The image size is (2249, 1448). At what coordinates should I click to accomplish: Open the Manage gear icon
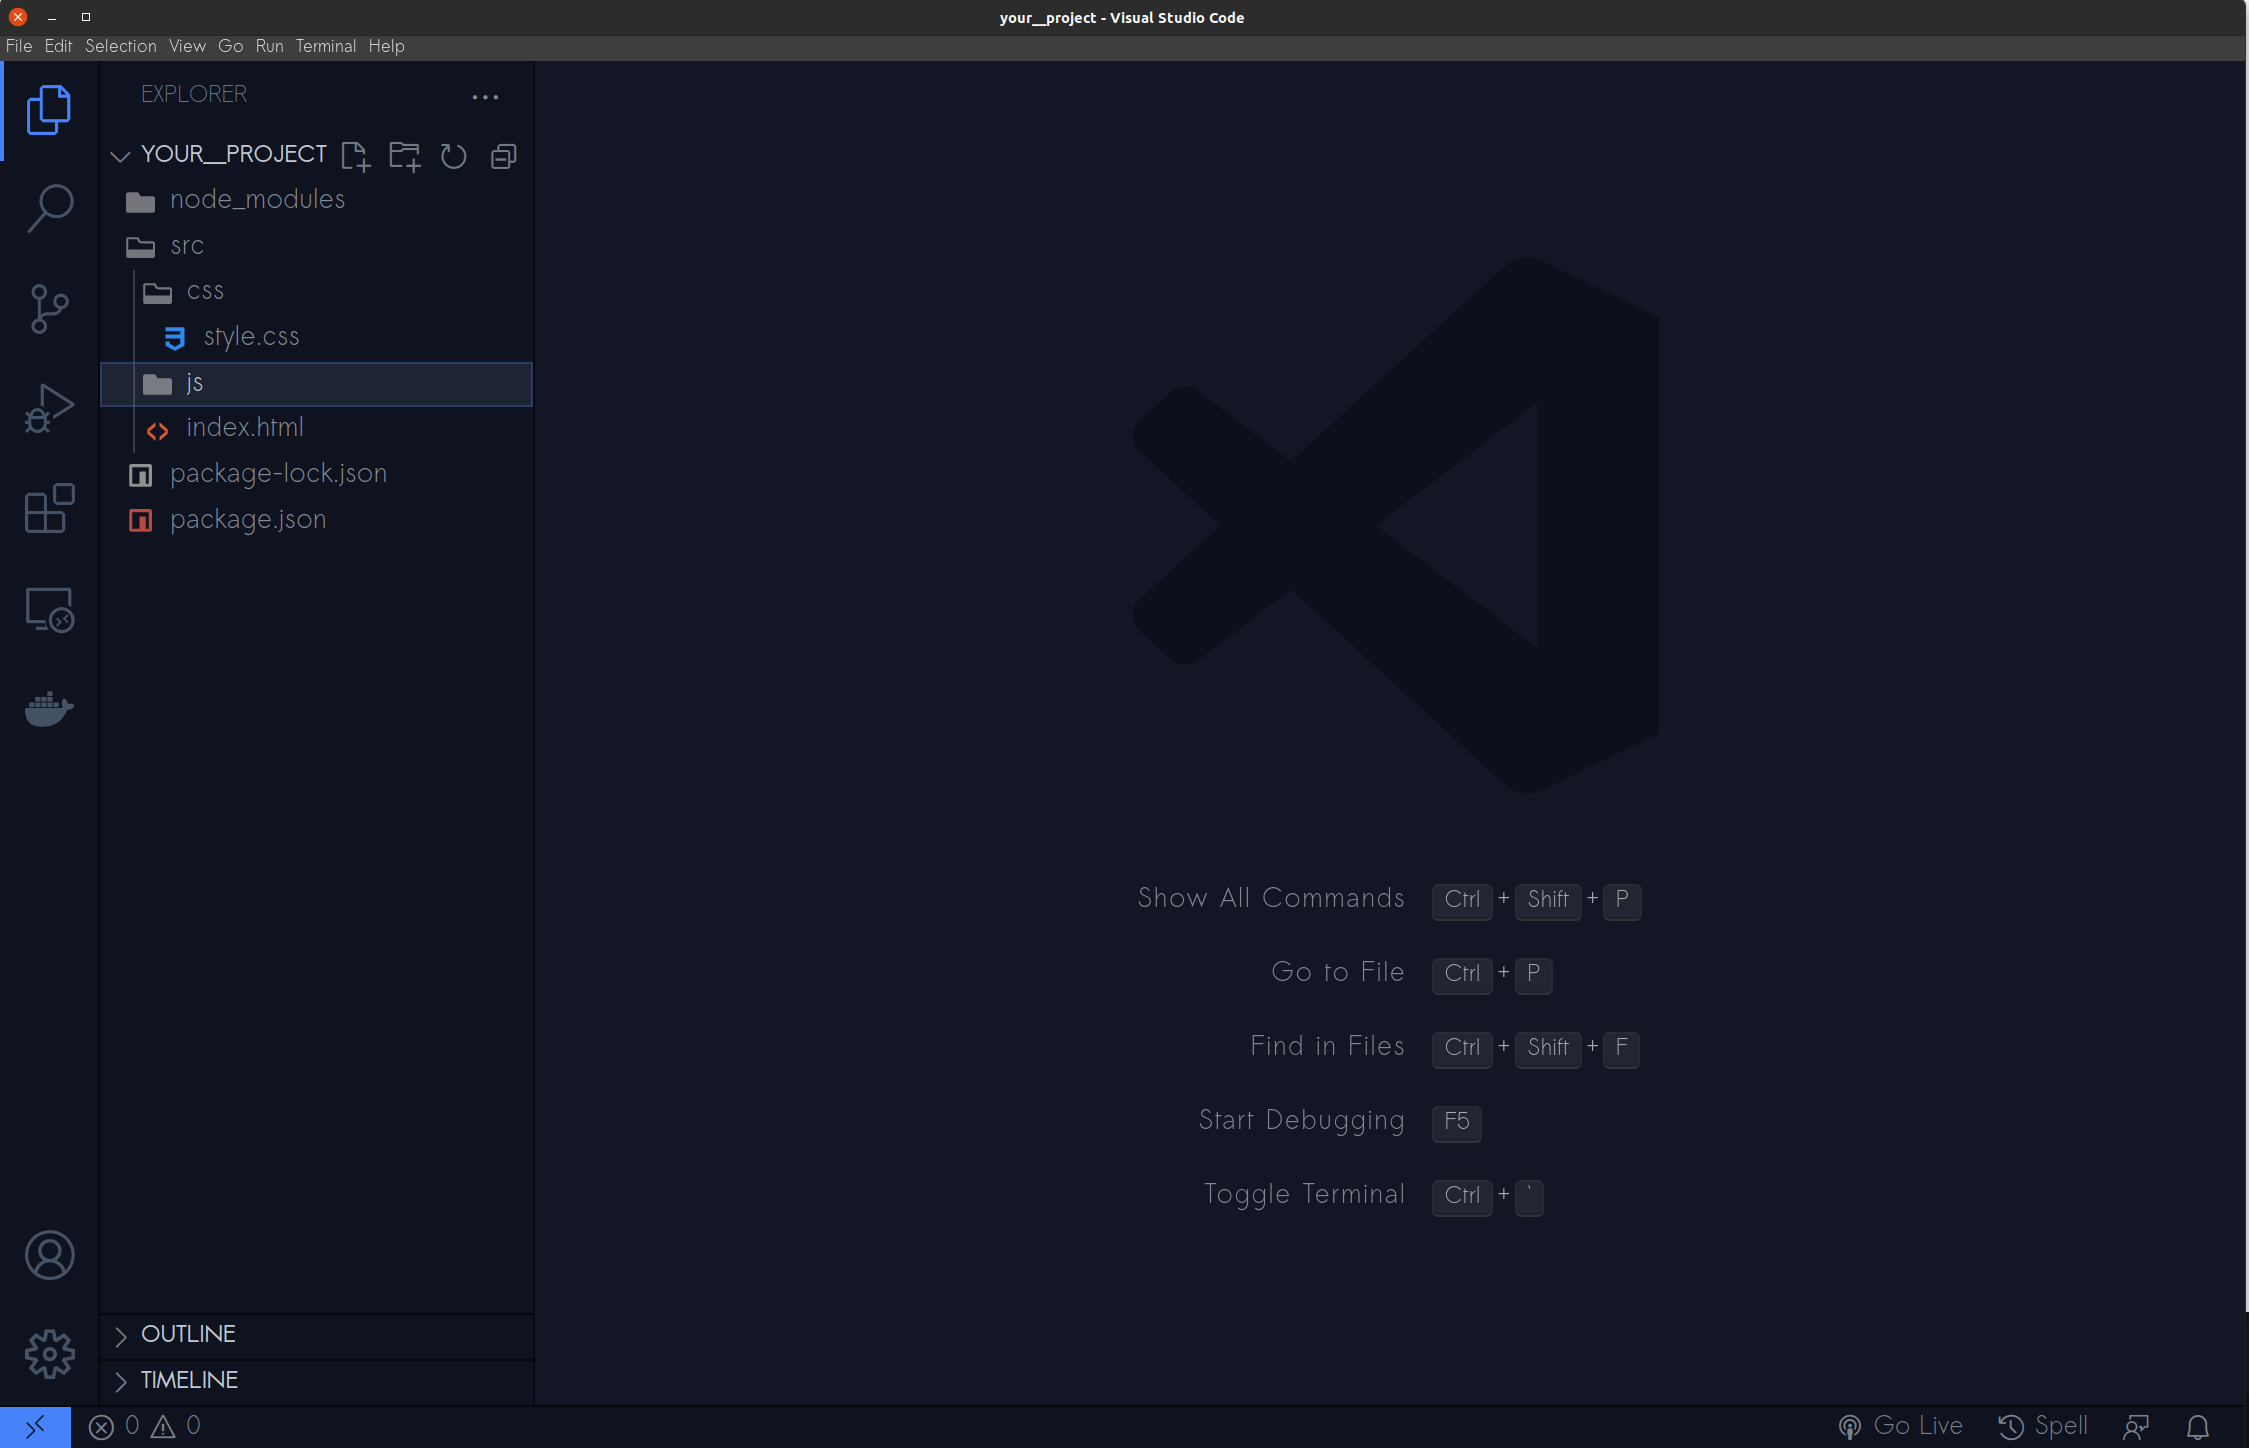49,1354
